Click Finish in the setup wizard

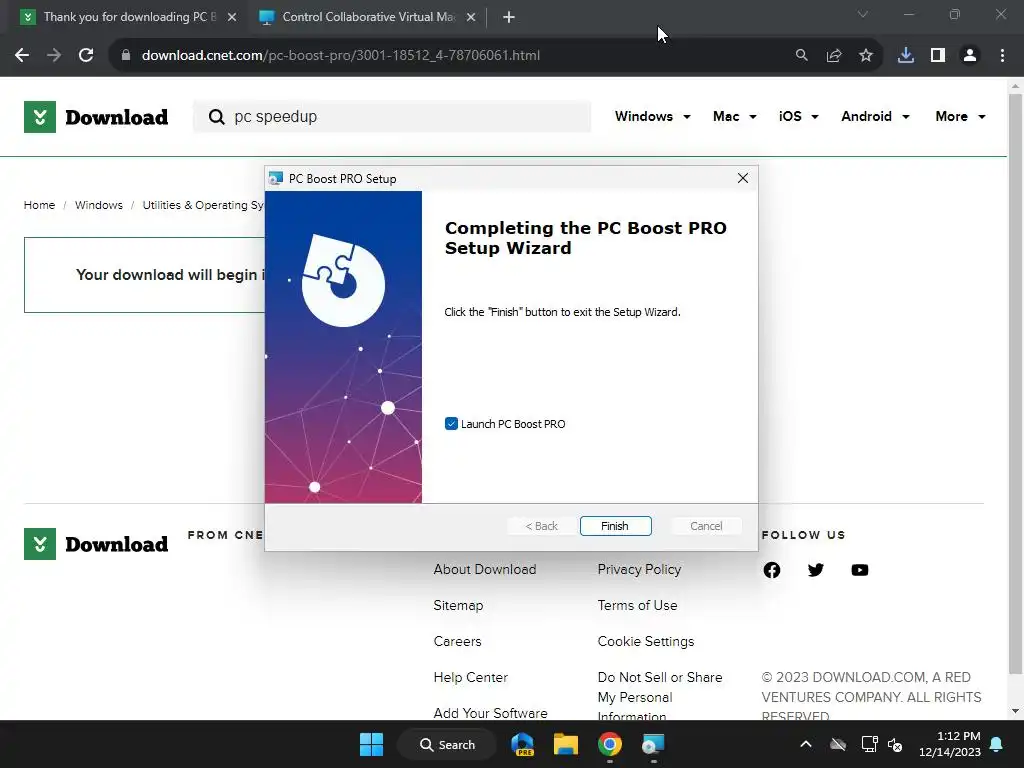(615, 526)
